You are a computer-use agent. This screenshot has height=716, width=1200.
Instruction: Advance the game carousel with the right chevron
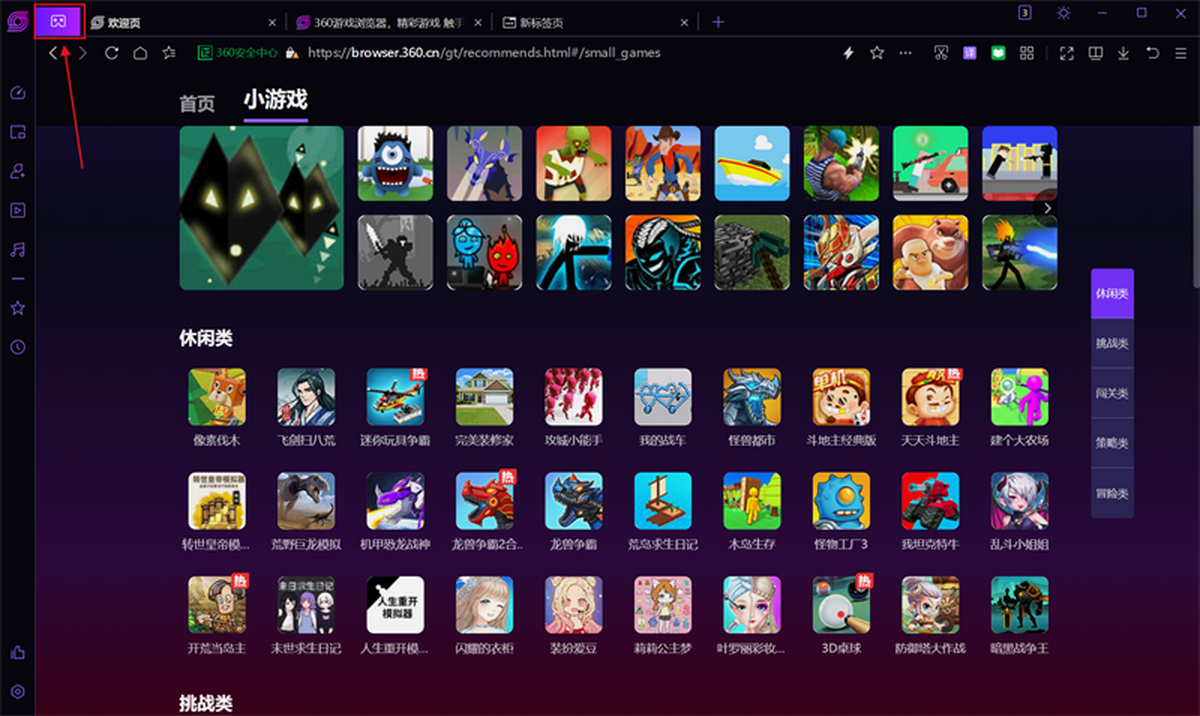tap(1047, 208)
